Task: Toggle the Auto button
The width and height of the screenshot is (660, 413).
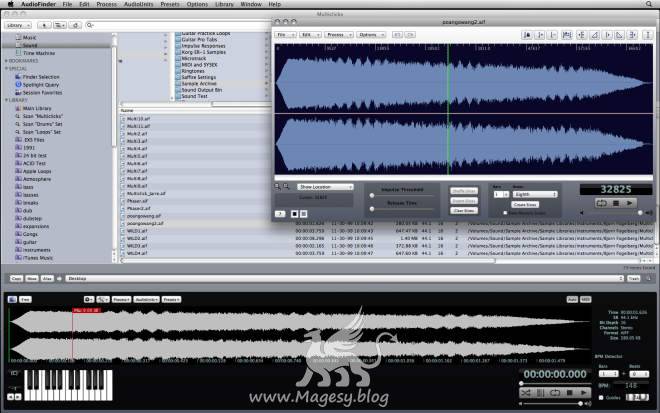Action: click(572, 299)
